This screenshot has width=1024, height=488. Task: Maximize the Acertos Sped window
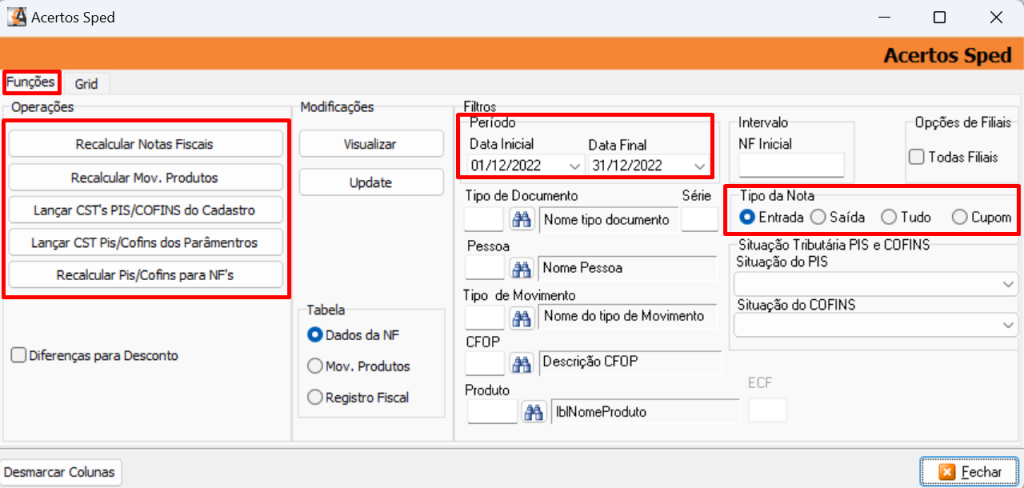[x=939, y=18]
